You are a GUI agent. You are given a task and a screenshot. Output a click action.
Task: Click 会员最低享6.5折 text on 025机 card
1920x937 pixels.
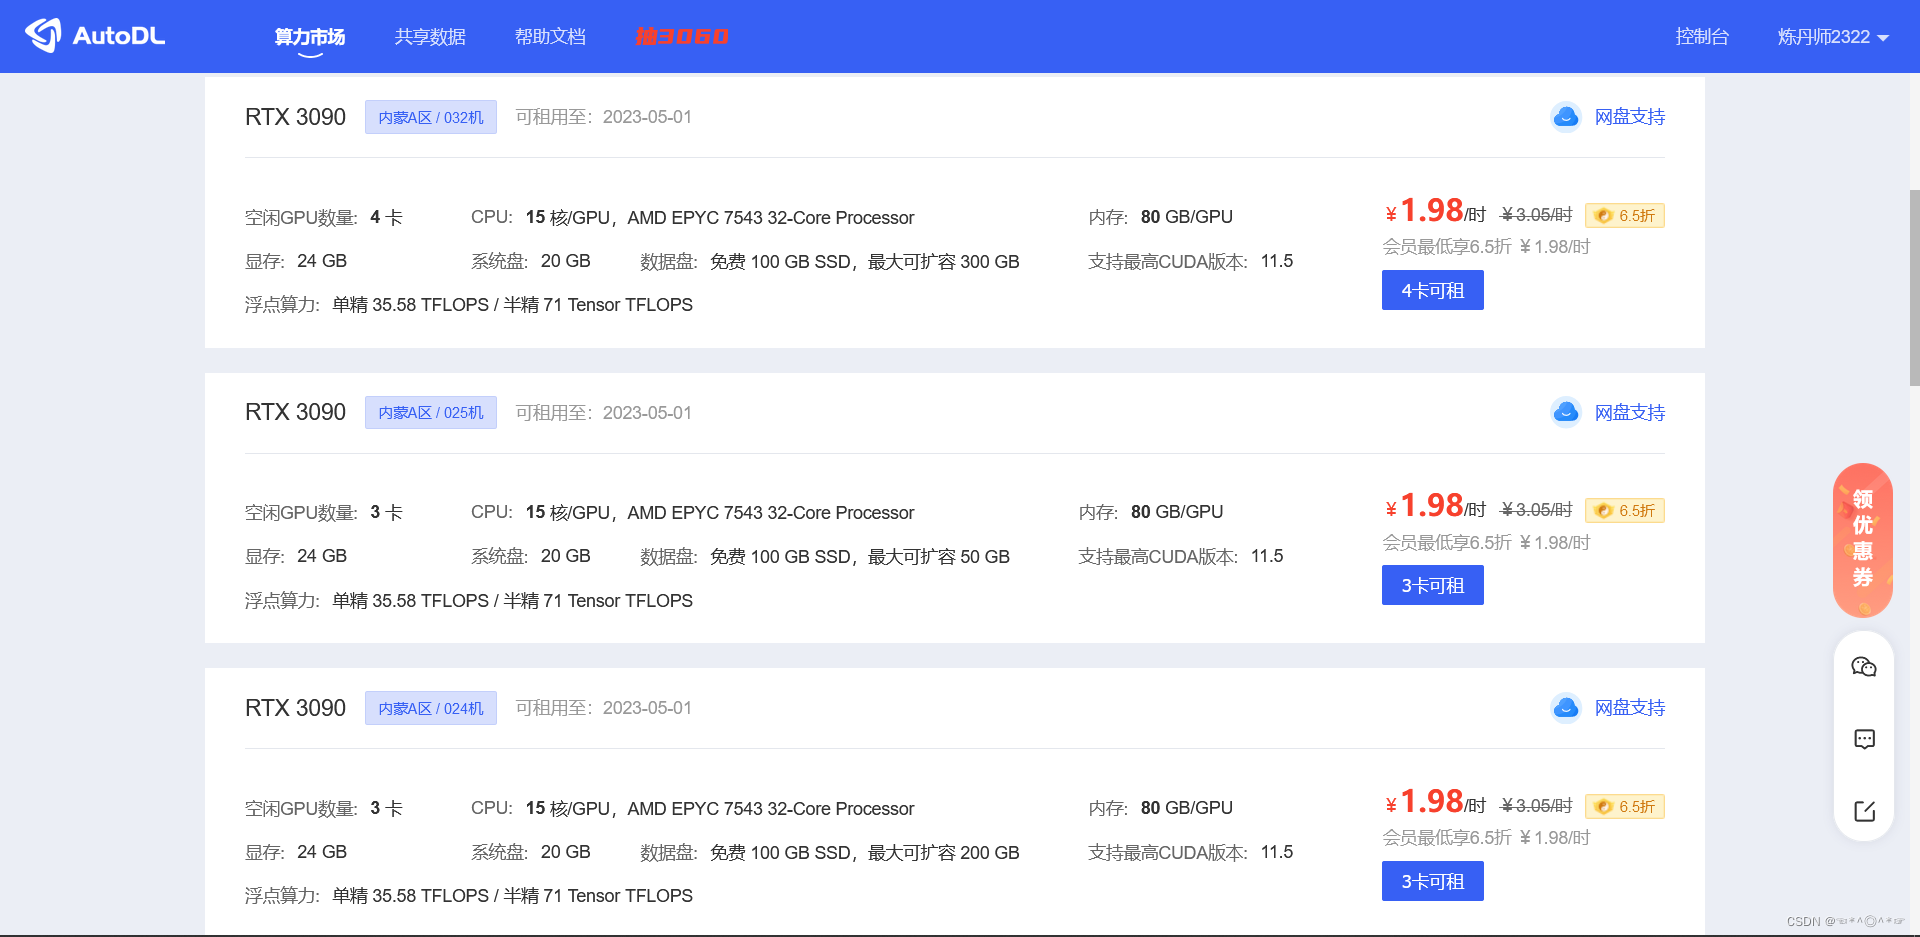(x=1447, y=543)
